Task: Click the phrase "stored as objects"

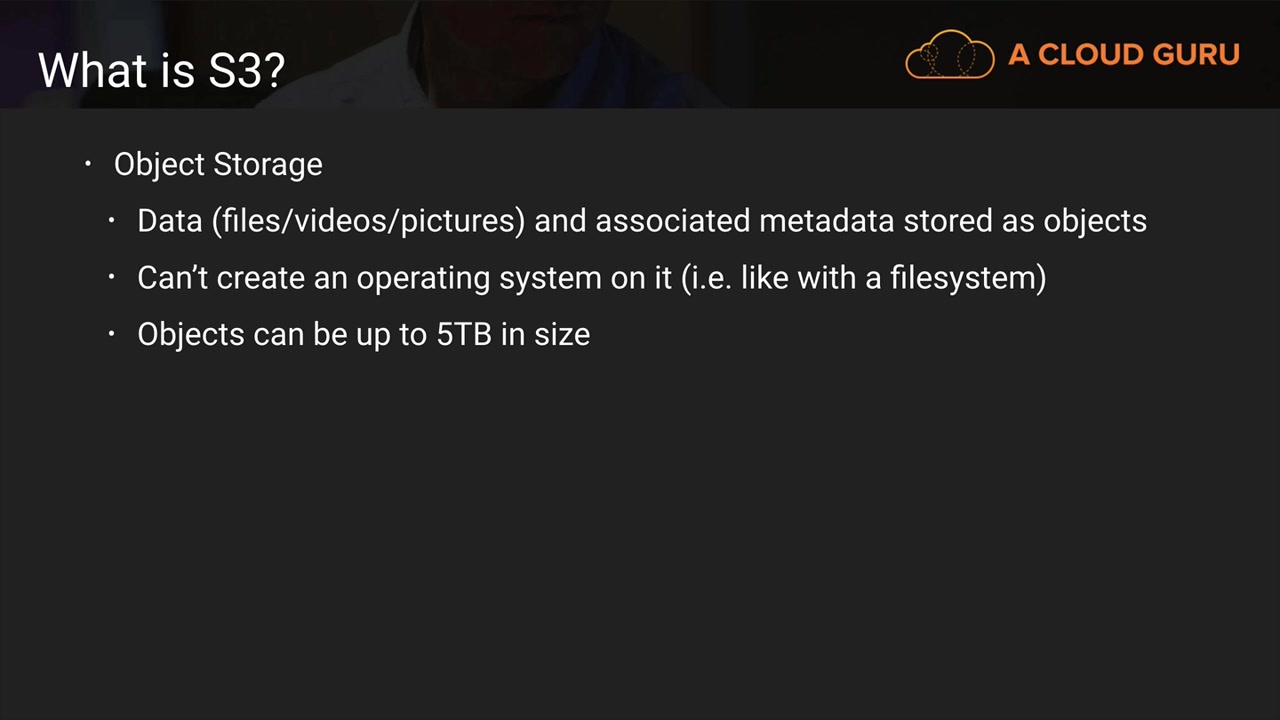Action: click(1025, 220)
